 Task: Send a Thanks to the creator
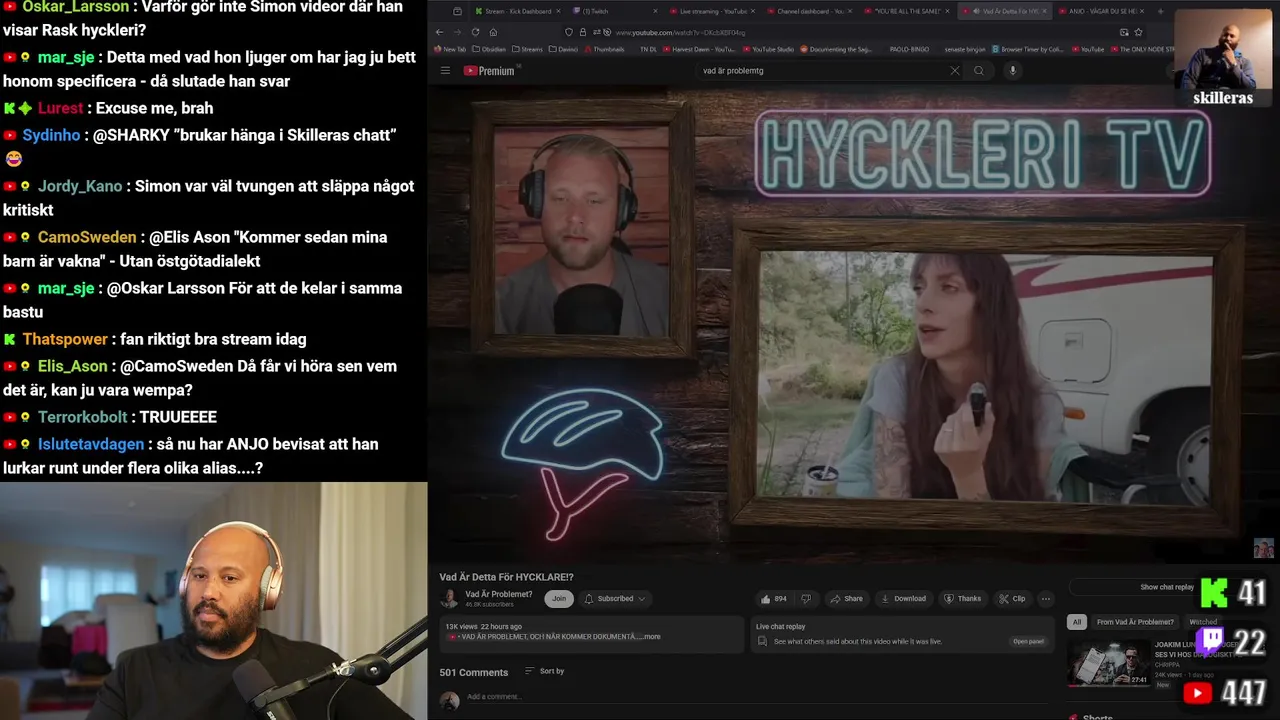coord(963,599)
